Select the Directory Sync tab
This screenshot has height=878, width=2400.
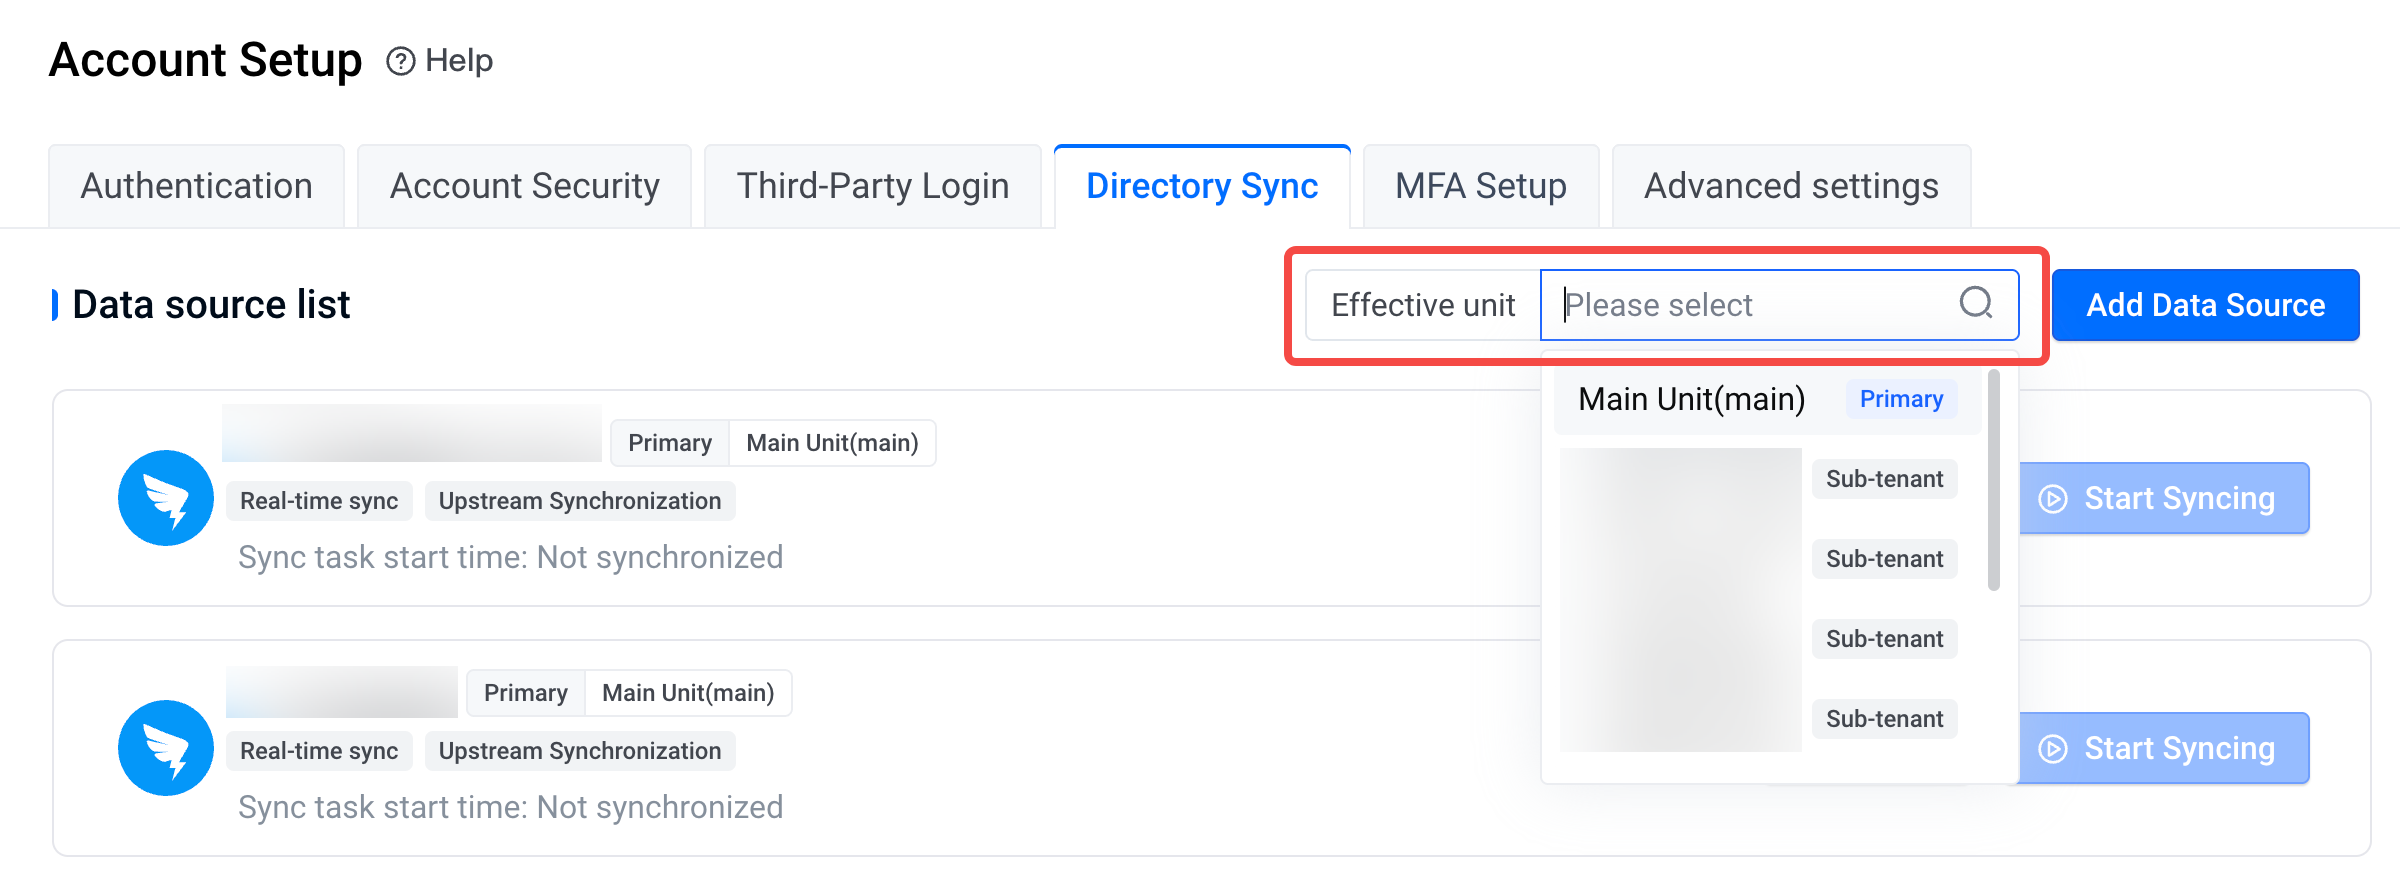click(1202, 186)
